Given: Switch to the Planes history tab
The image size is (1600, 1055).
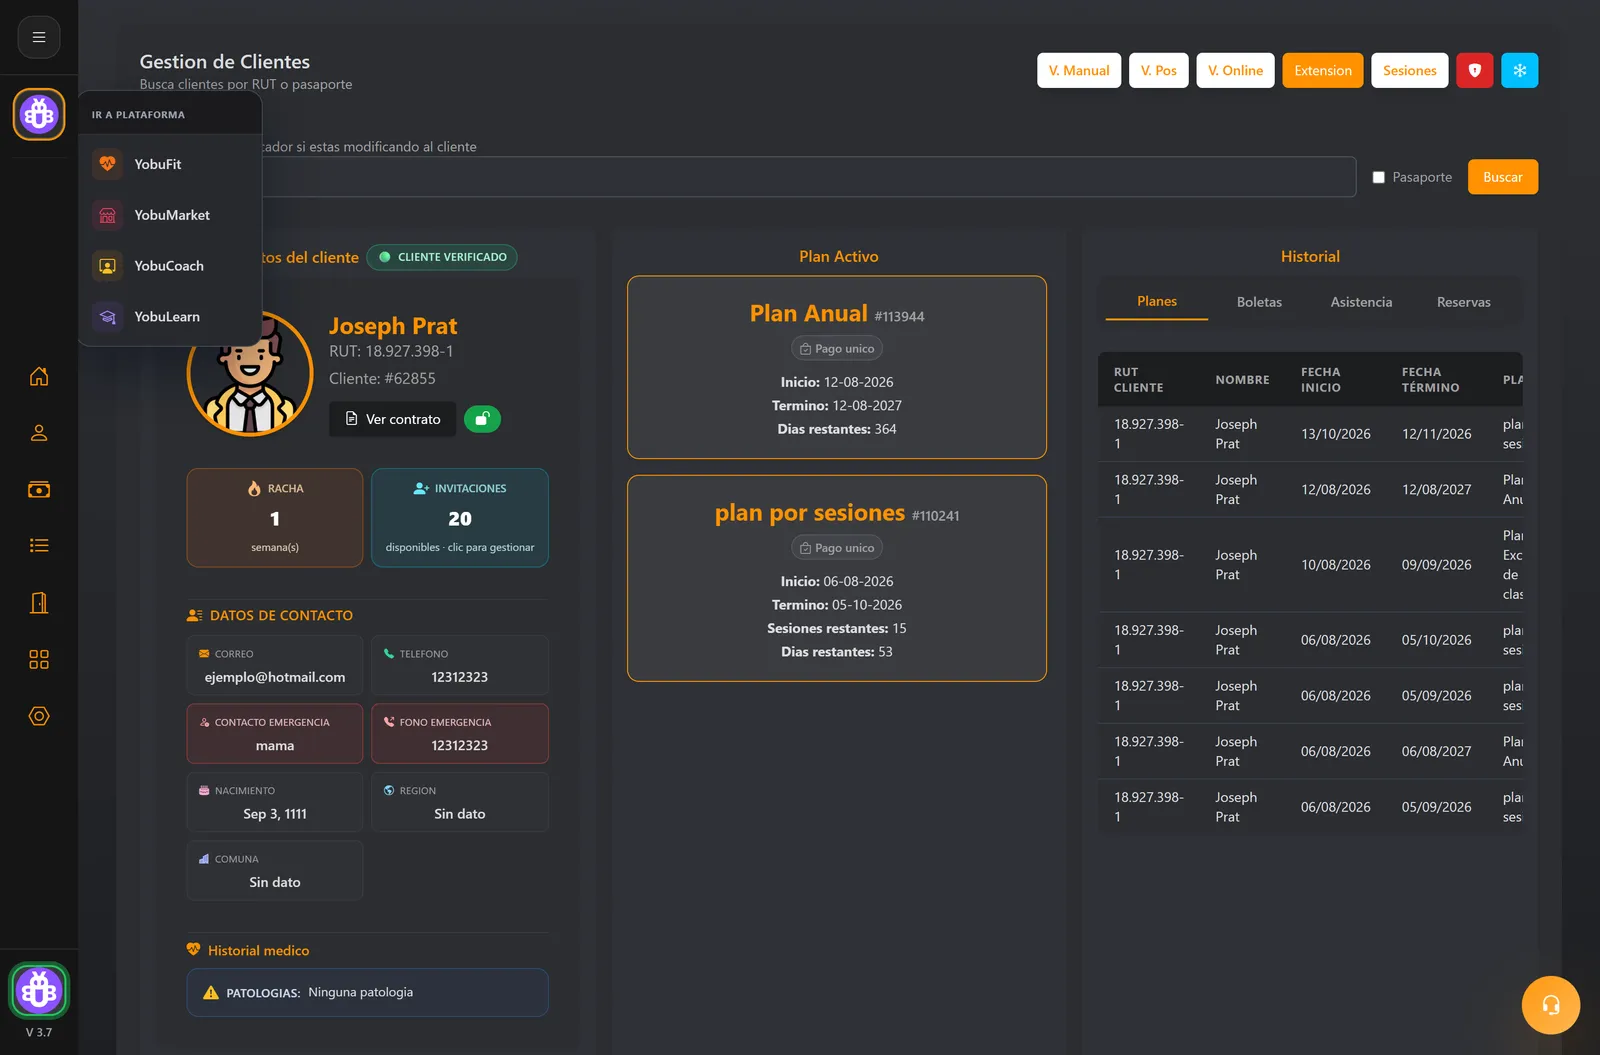Looking at the screenshot, I should (x=1156, y=301).
